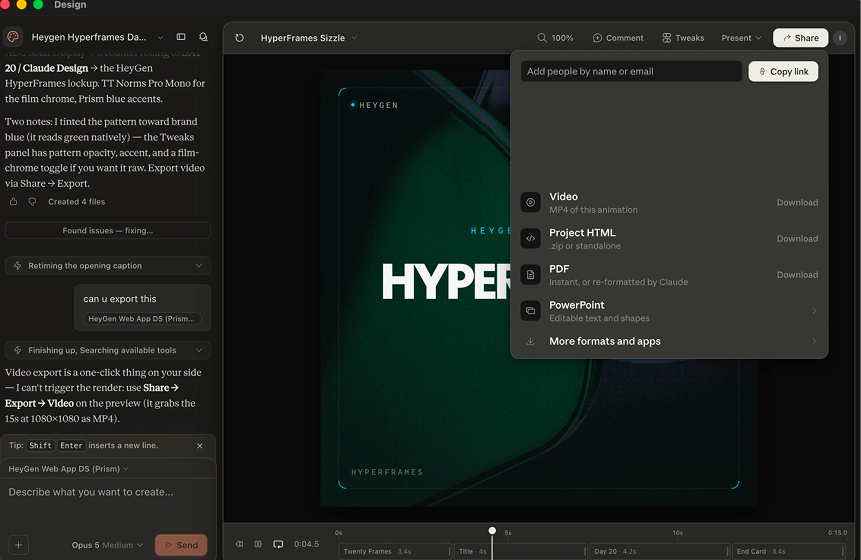Image resolution: width=861 pixels, height=560 pixels.
Task: Click the Created 4 files text
Action: coord(76,201)
